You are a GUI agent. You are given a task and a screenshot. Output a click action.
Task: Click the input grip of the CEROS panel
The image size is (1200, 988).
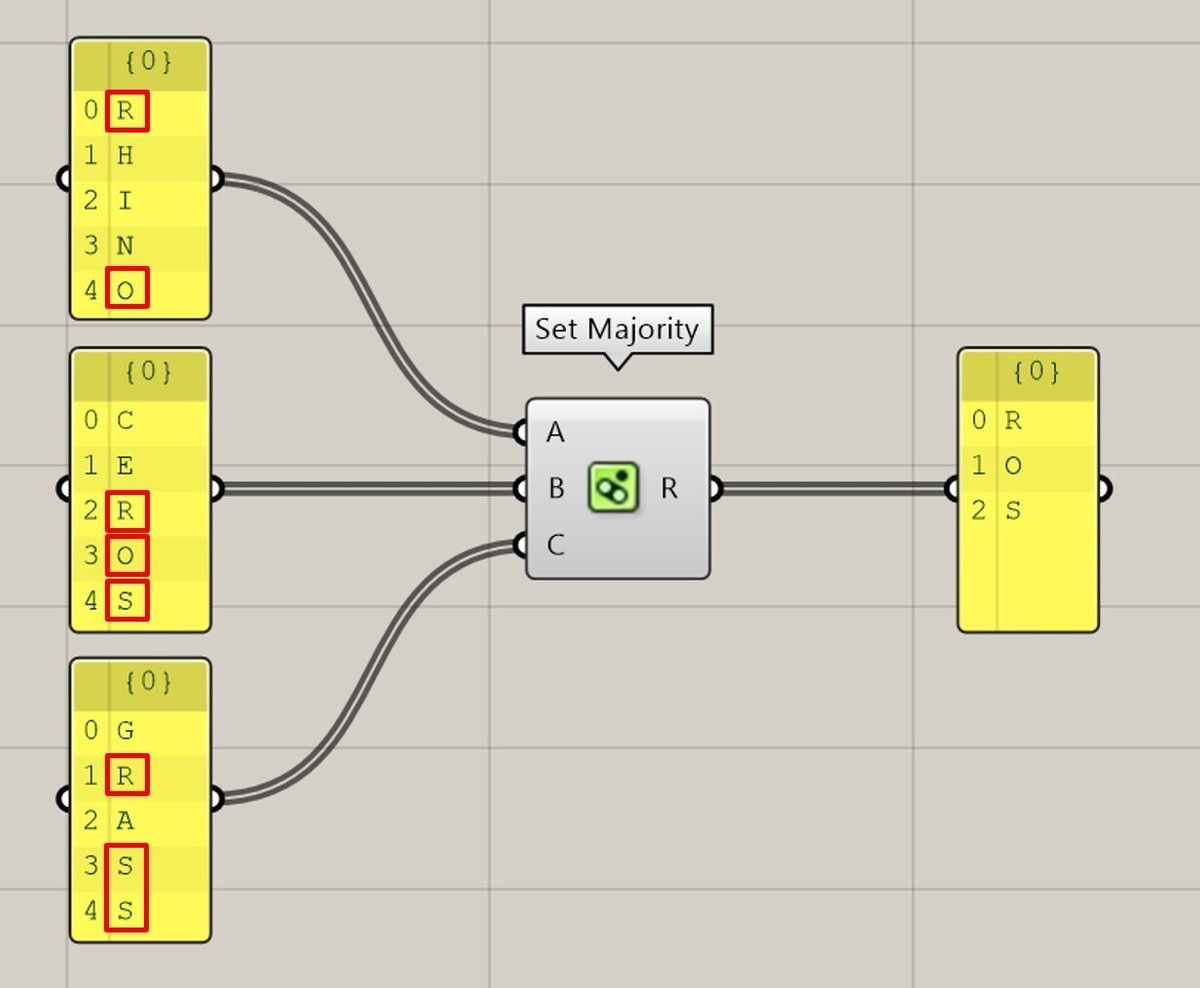pyautogui.click(x=65, y=489)
